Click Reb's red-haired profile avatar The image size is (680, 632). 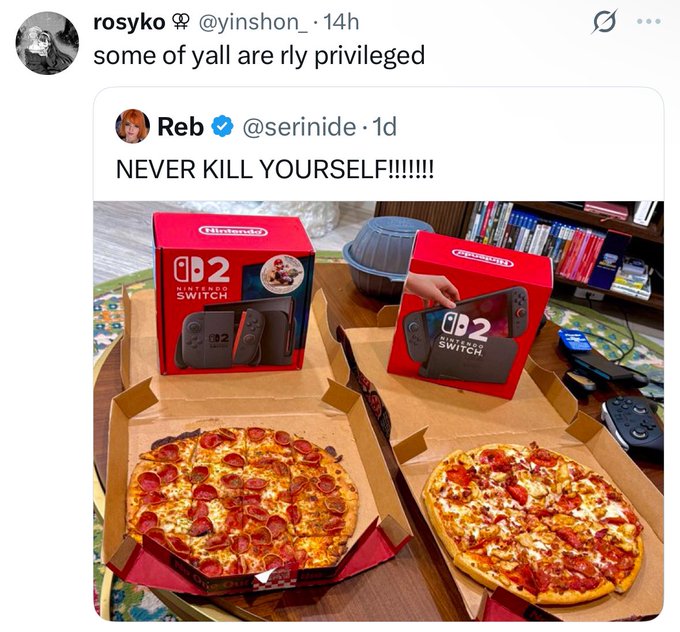pos(132,126)
